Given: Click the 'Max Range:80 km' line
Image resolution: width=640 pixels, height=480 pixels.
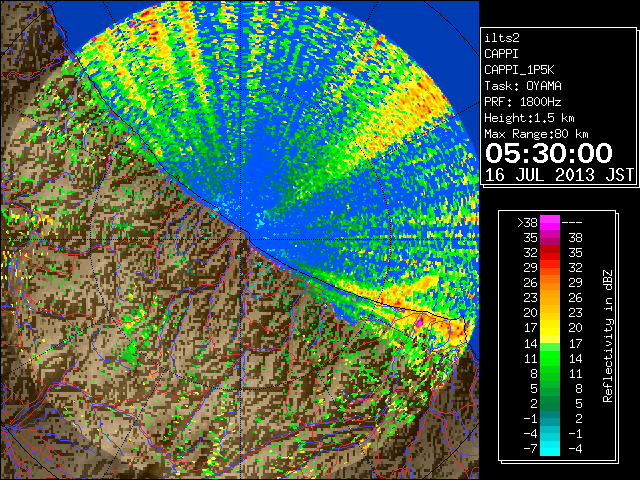Looking at the screenshot, I should 536,134.
